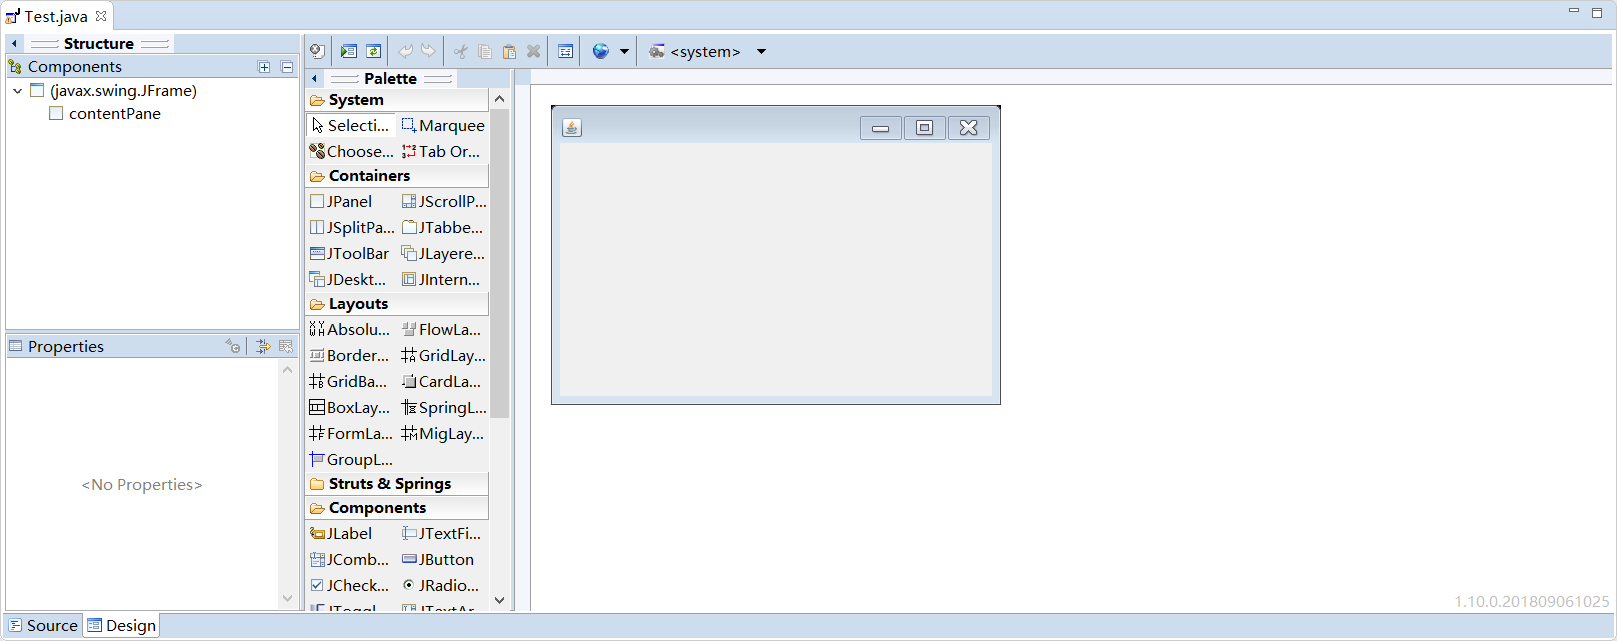This screenshot has height=641, width=1617.
Task: Click the Test Application toolbar icon
Action: pos(349,51)
